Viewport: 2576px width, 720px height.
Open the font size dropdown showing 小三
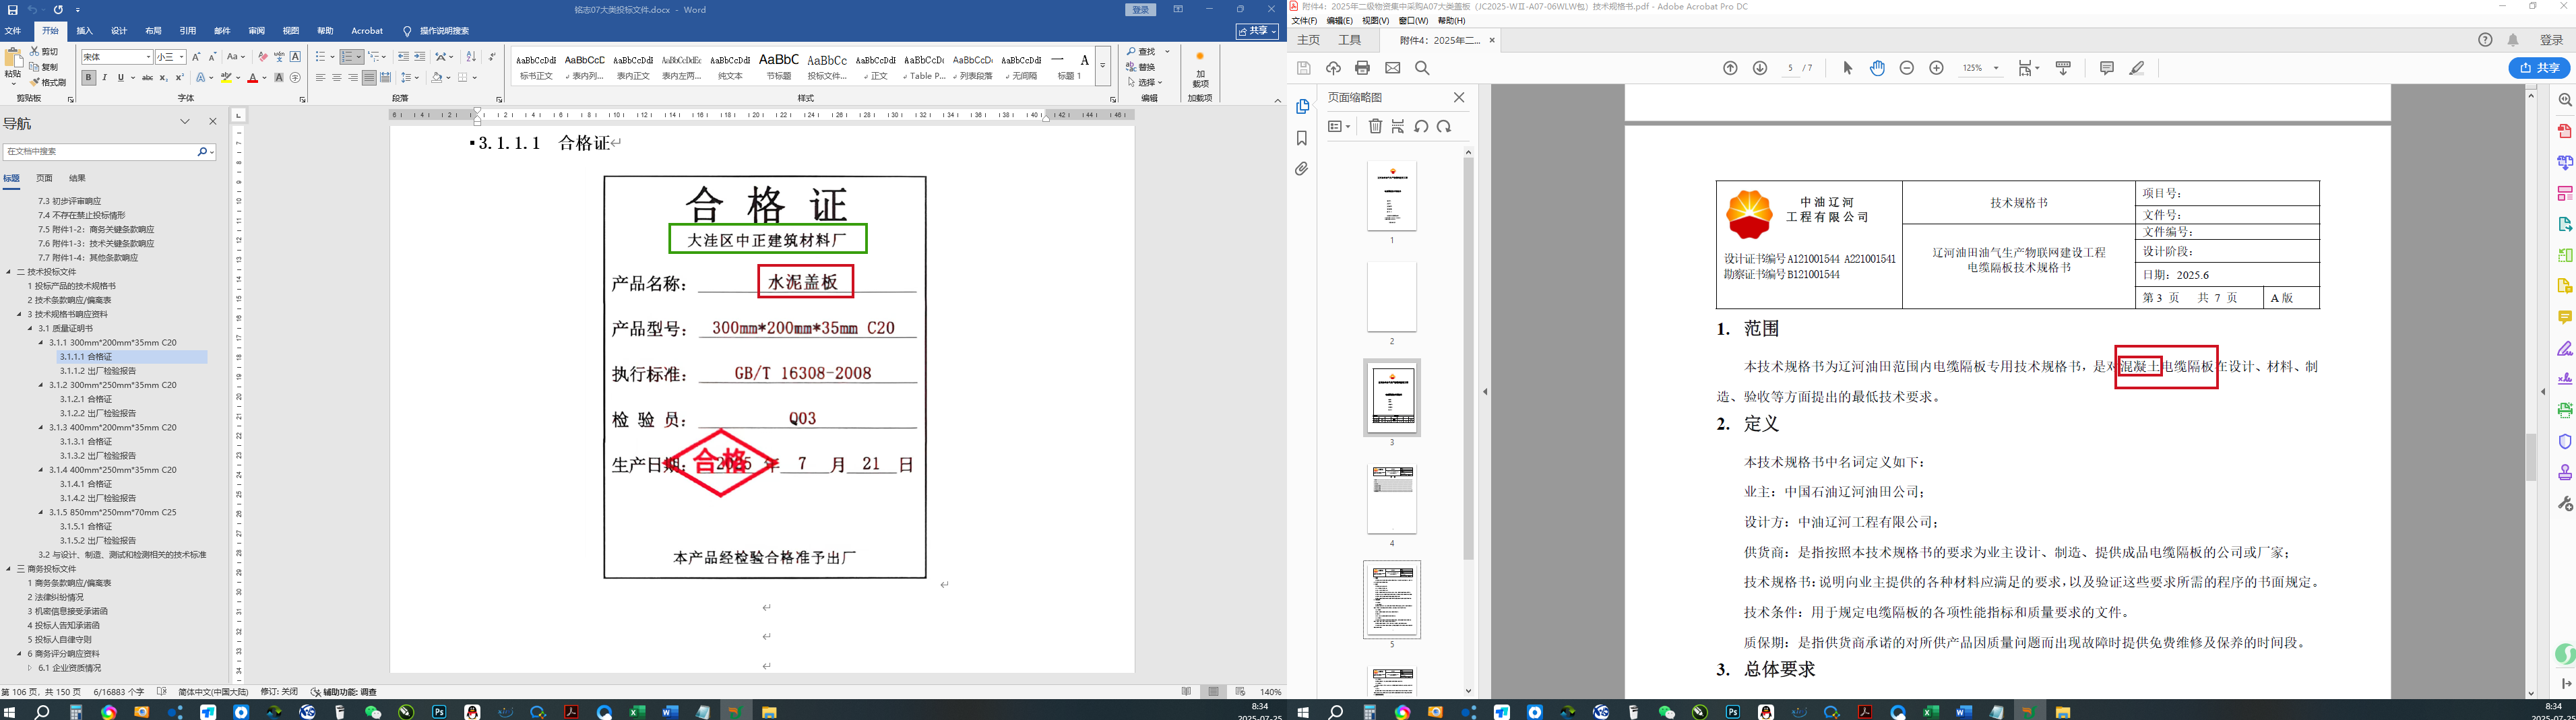[x=181, y=57]
